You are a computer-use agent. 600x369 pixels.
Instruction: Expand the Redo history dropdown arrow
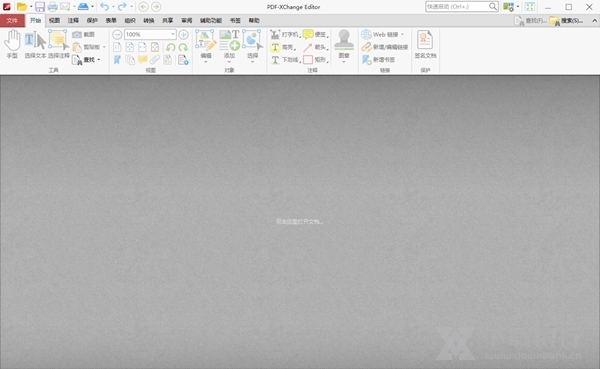[x=131, y=7]
